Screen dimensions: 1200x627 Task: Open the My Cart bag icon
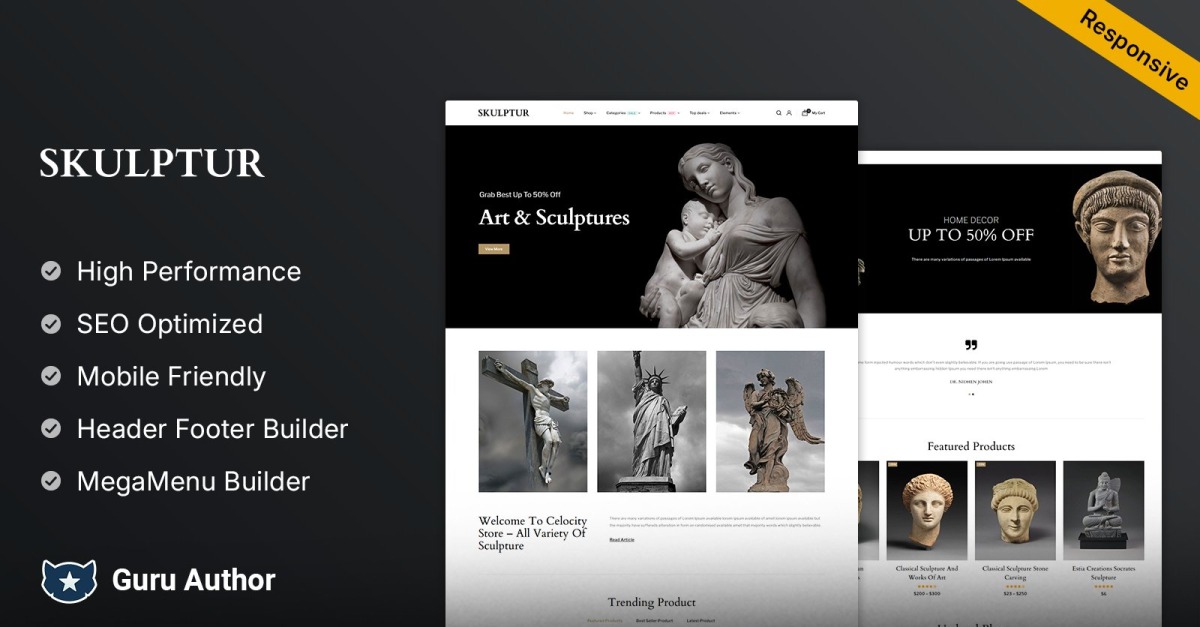point(805,113)
